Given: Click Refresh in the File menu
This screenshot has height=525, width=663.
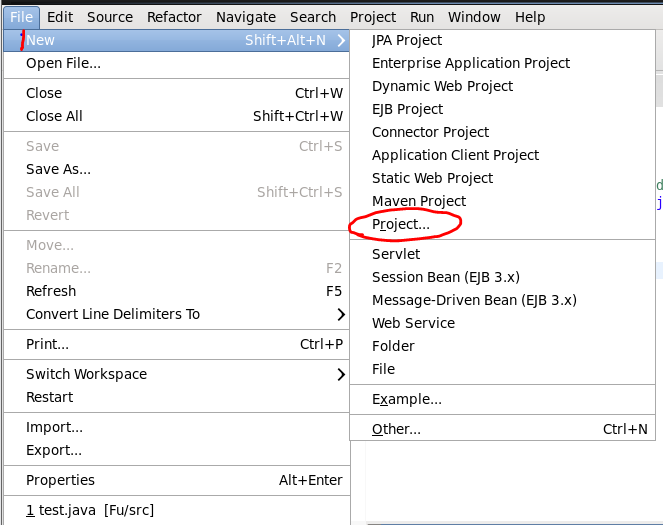Looking at the screenshot, I should 51,291.
